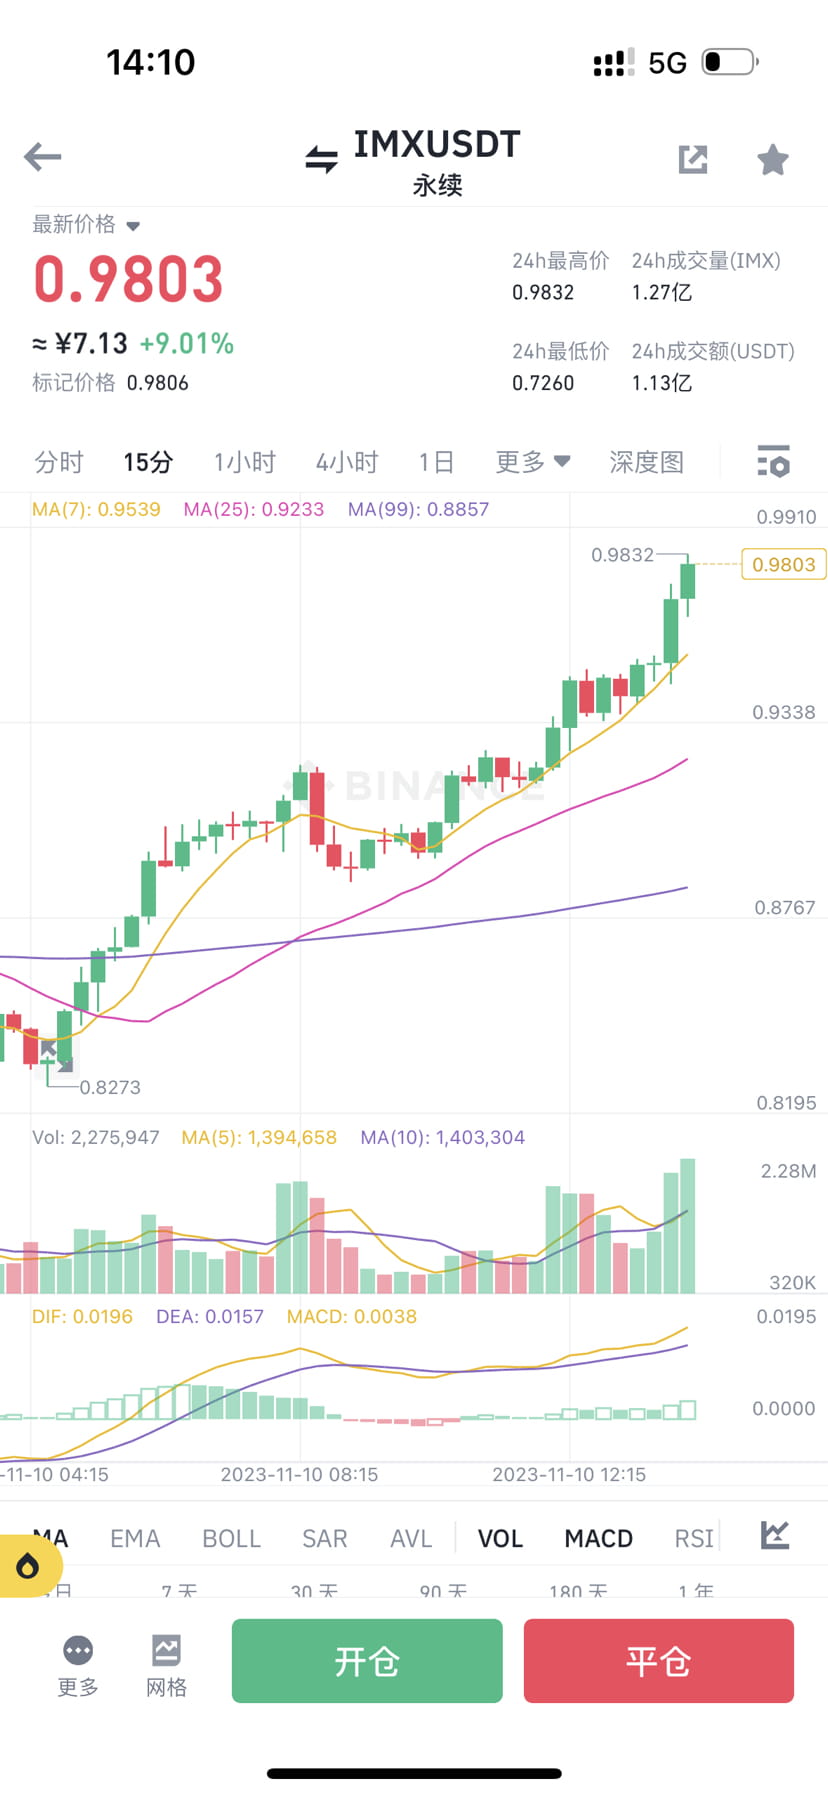Select the 15分 timeframe

tap(147, 461)
